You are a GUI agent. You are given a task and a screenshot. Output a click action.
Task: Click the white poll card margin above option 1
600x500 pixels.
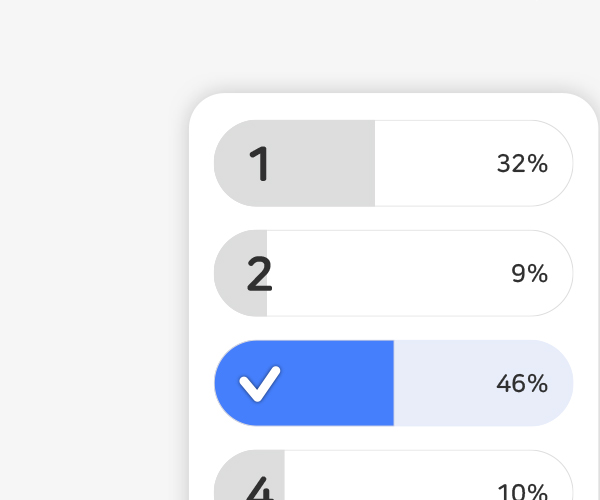393,106
